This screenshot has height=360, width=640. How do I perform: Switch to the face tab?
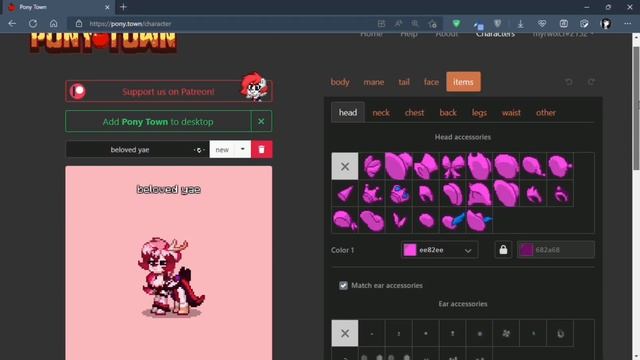coord(431,82)
